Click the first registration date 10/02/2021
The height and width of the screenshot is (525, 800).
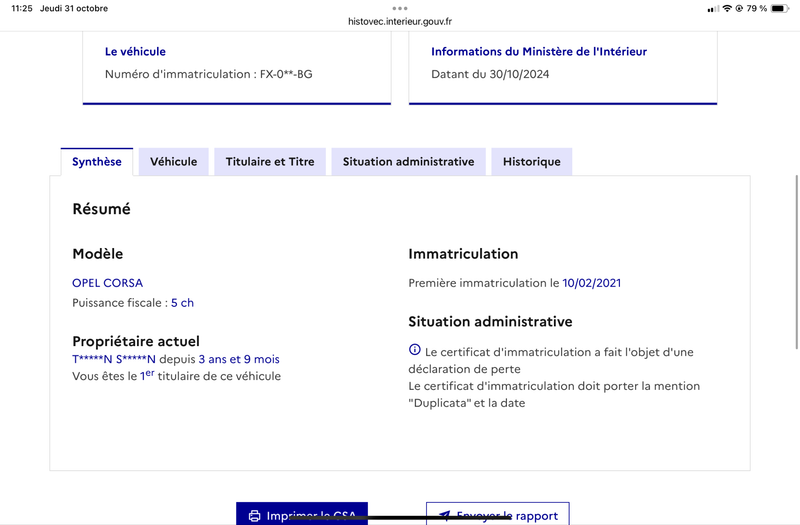[591, 283]
